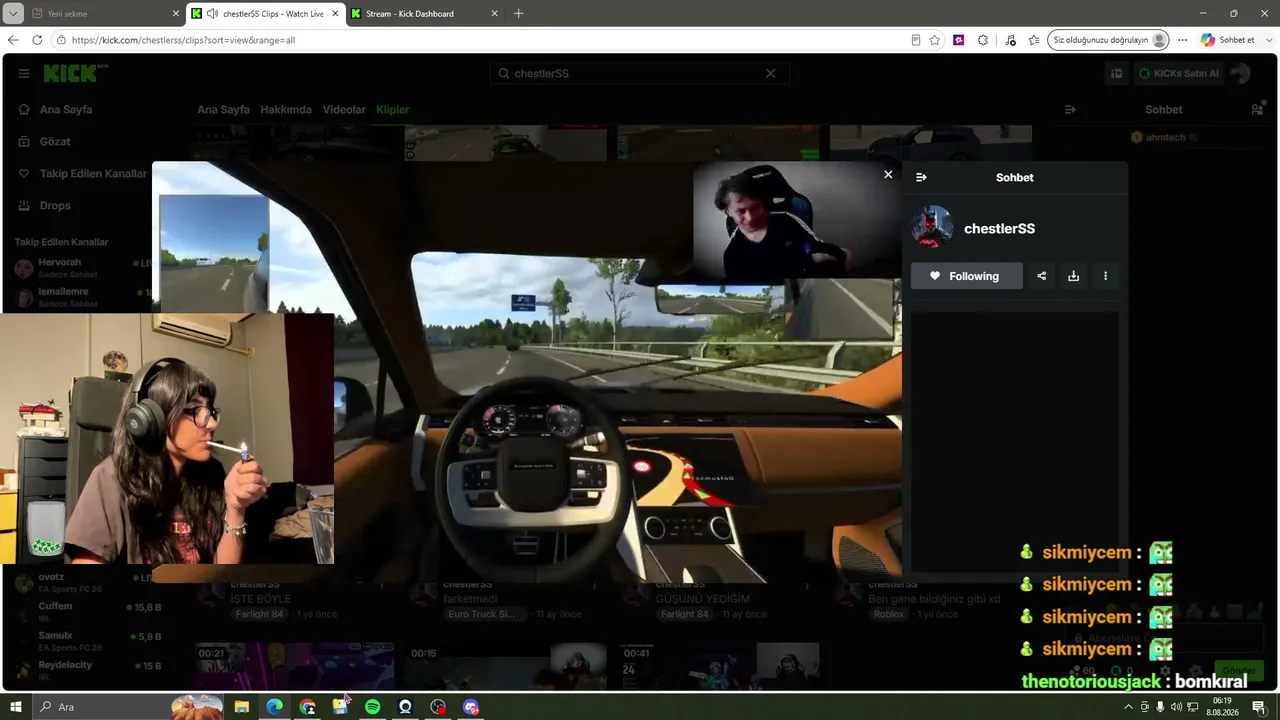
Task: Open the 00:15 clip thumbnail
Action: pyautogui.click(x=507, y=667)
